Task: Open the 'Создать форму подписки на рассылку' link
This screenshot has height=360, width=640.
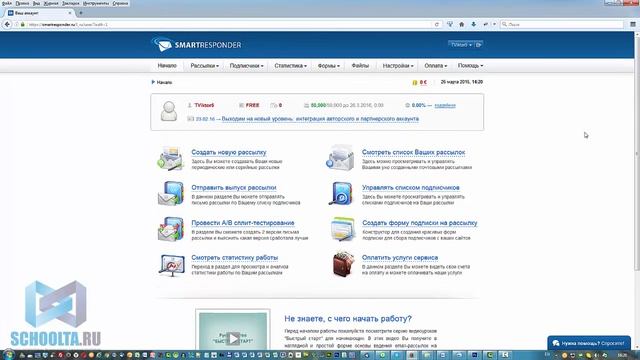Action: tap(420, 223)
